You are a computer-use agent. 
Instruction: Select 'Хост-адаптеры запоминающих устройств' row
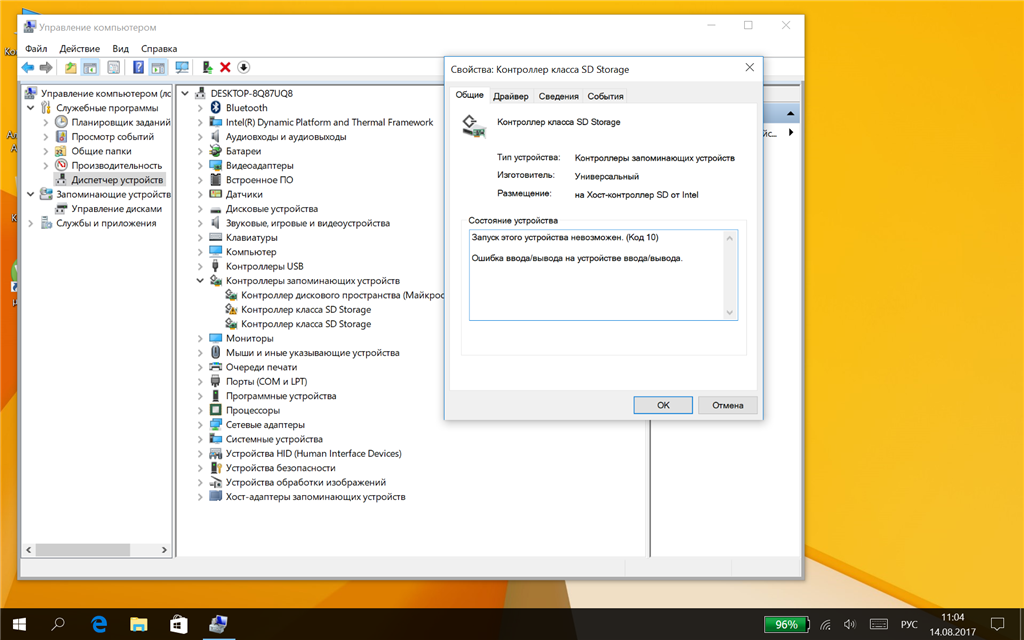pyautogui.click(x=308, y=496)
